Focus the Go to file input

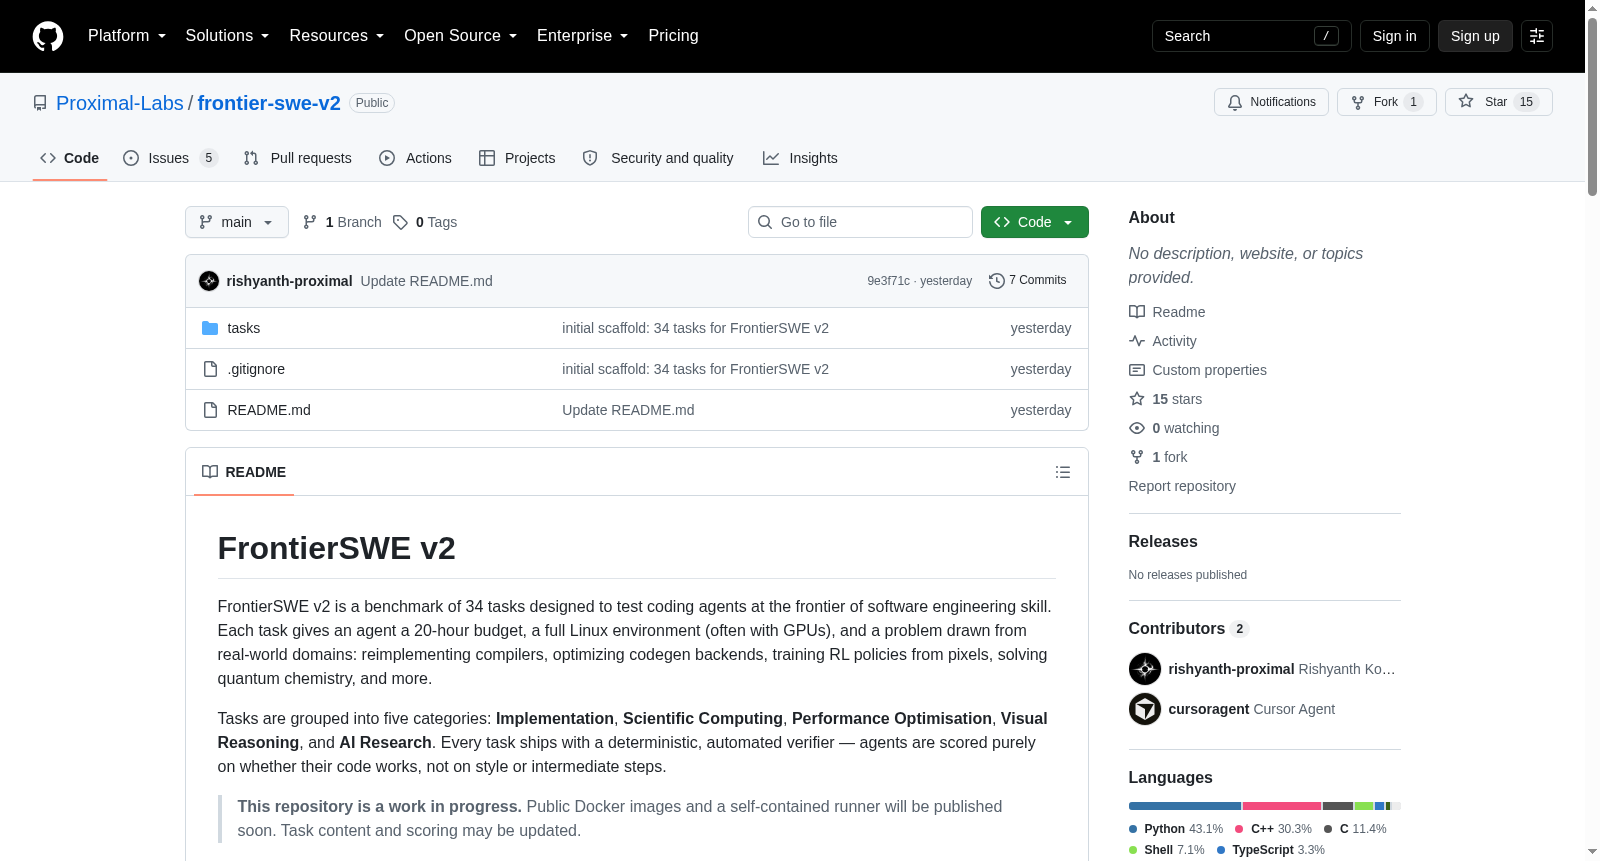tap(860, 222)
